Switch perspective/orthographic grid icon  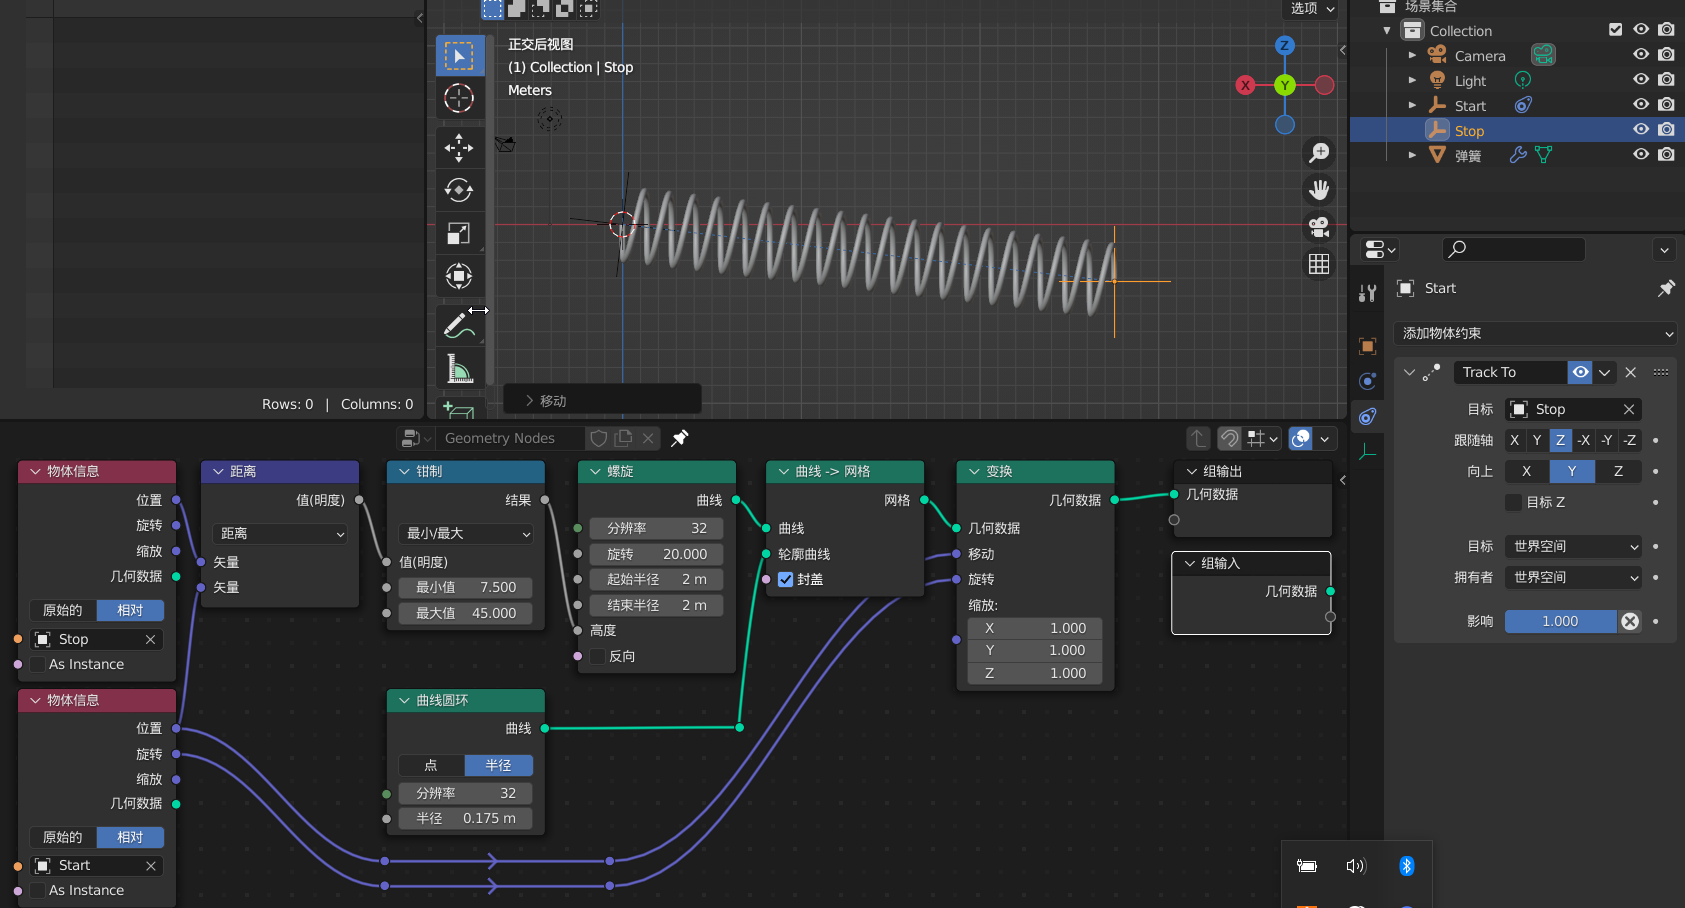click(1319, 264)
